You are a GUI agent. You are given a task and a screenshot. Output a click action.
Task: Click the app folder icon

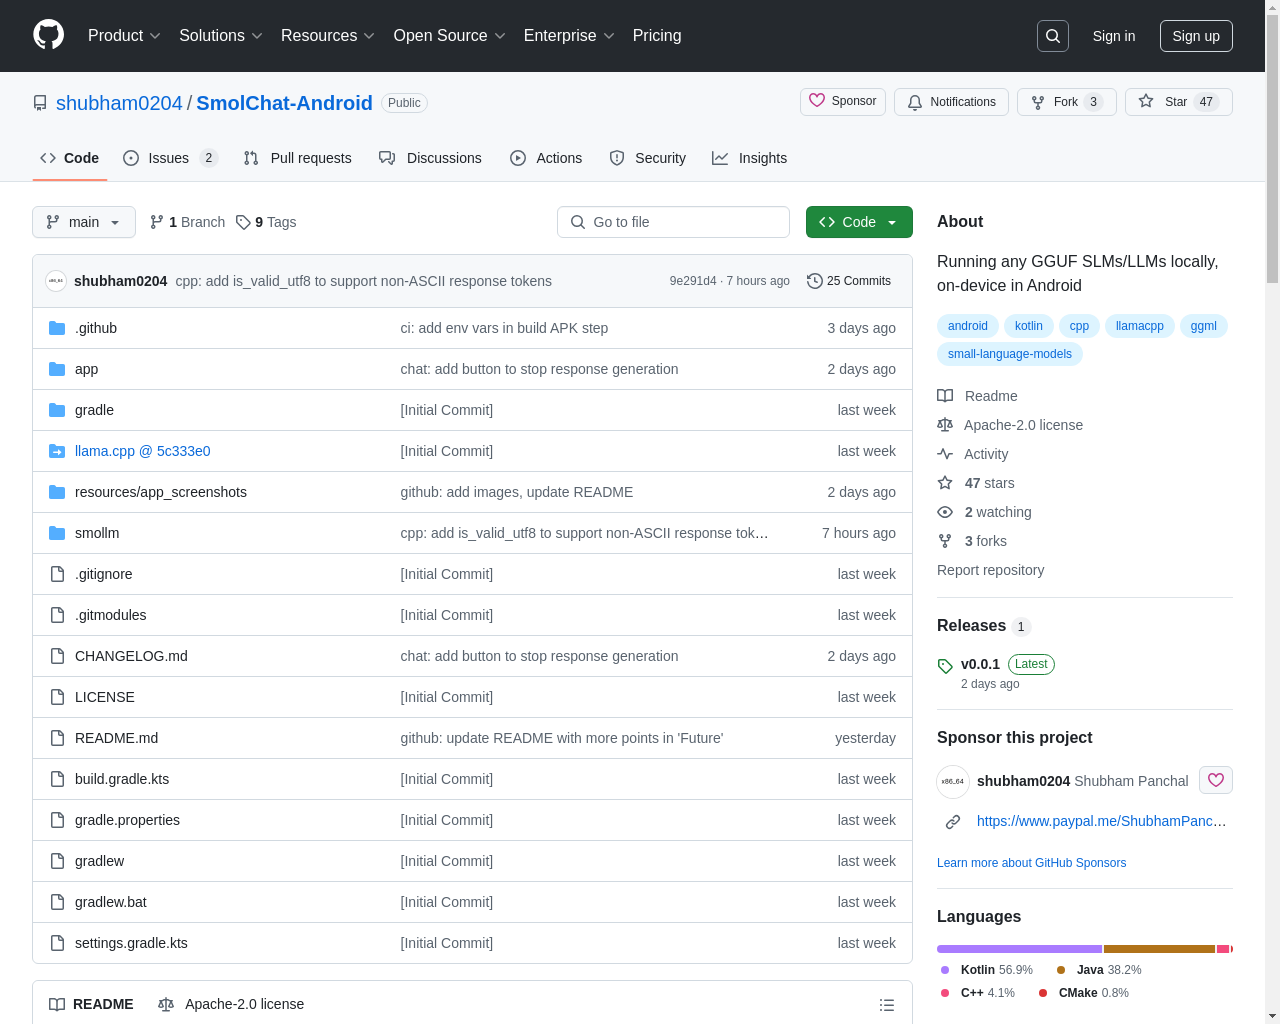57,369
